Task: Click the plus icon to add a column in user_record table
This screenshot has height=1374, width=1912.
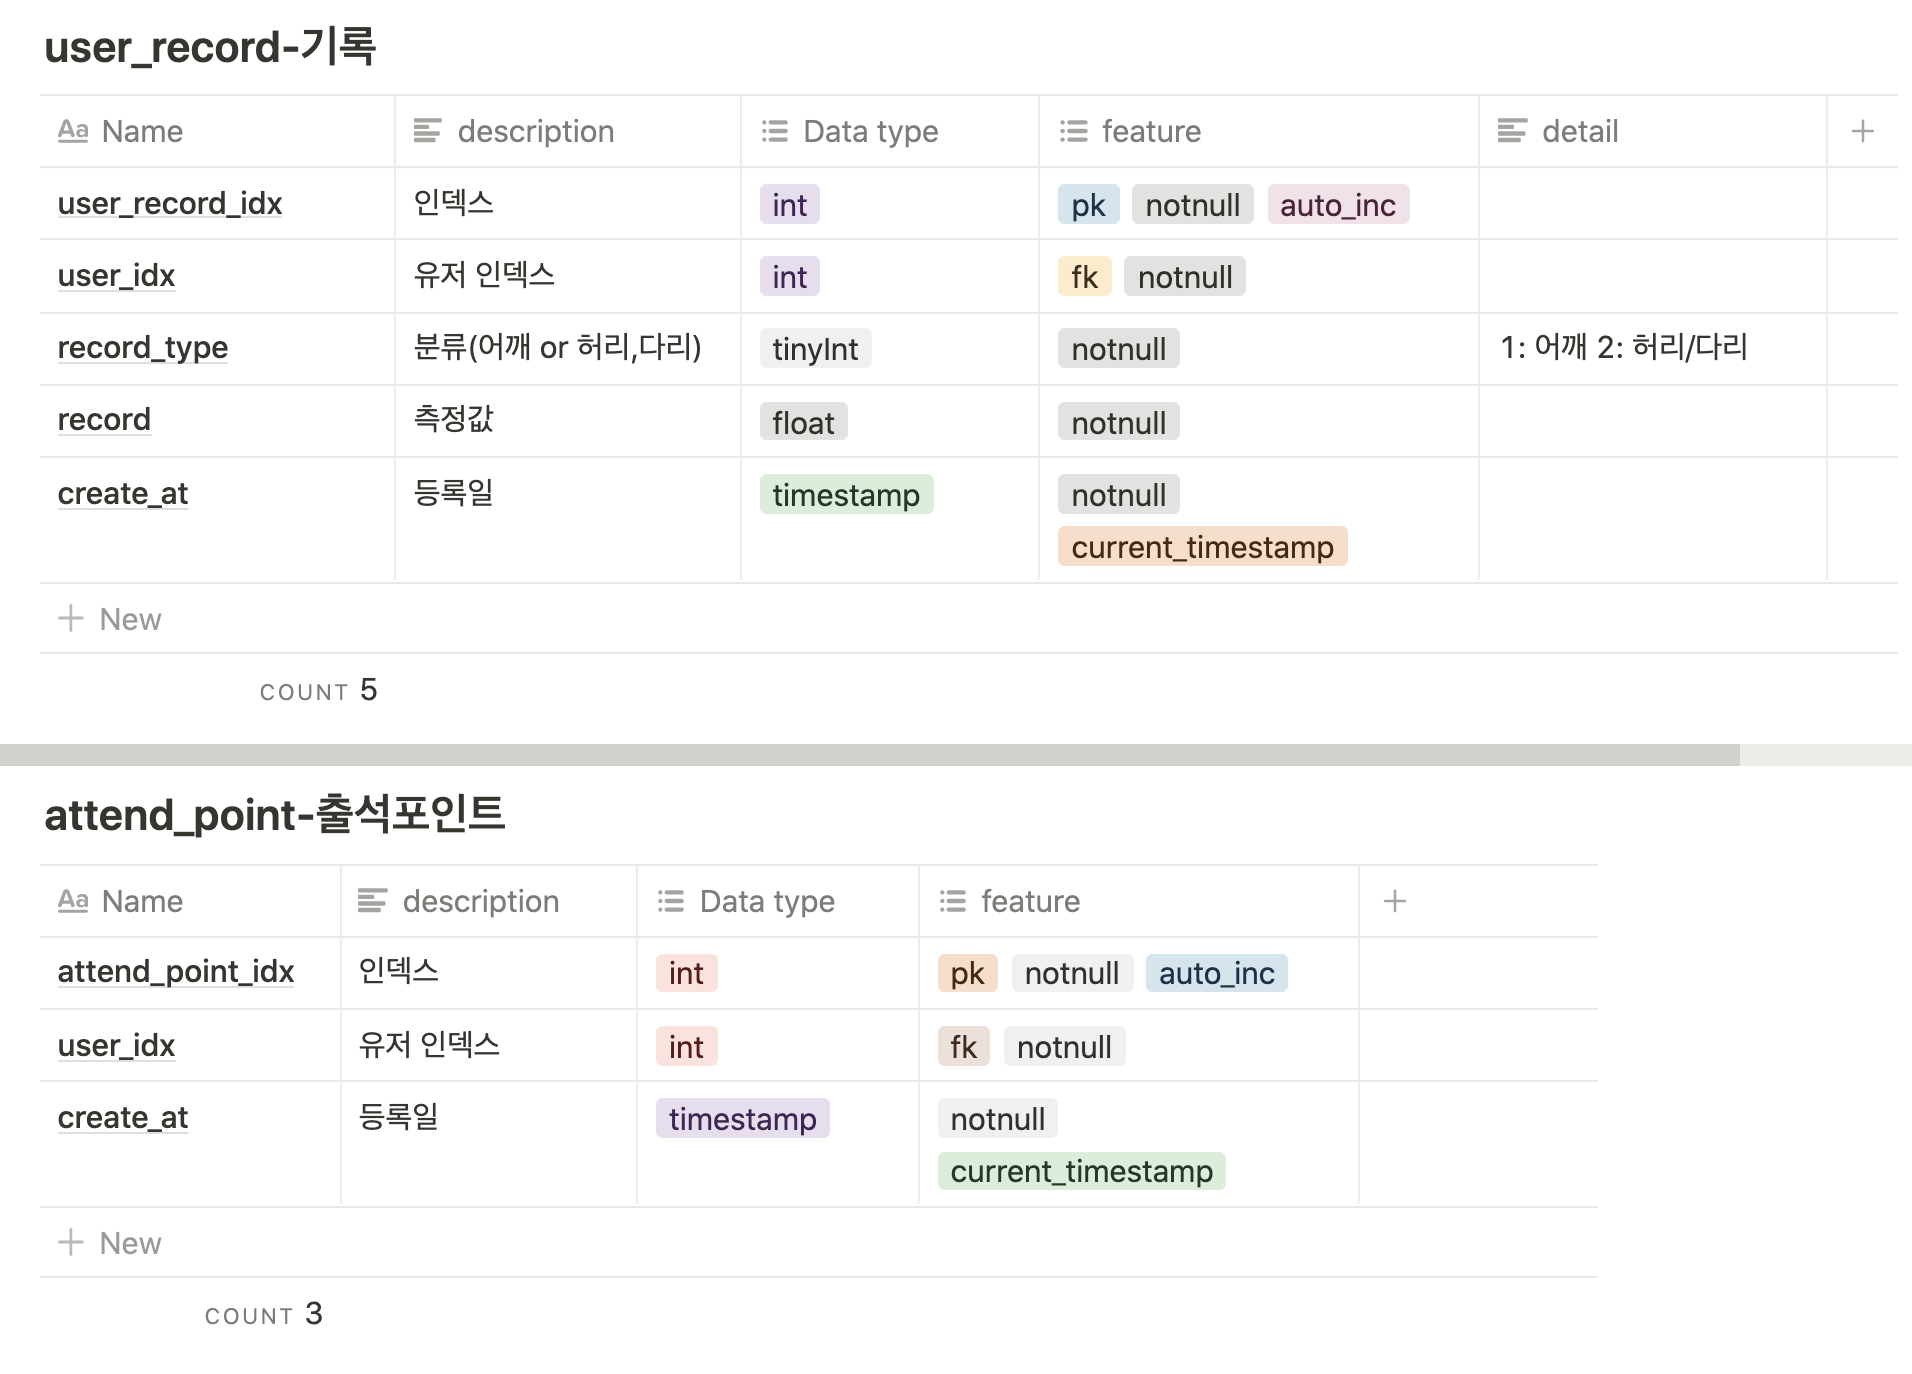Action: 1862,131
